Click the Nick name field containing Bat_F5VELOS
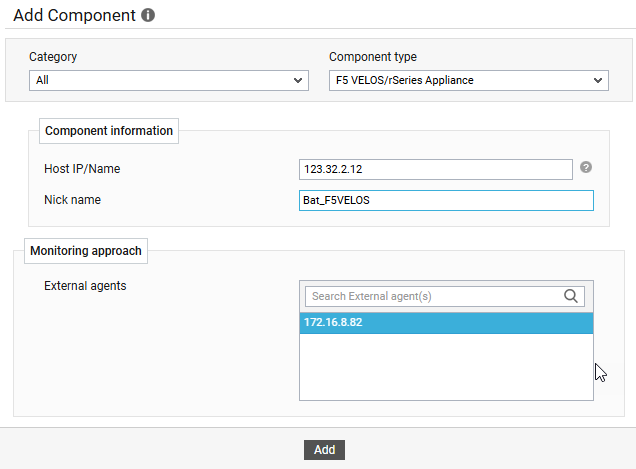The image size is (636, 469). click(446, 201)
